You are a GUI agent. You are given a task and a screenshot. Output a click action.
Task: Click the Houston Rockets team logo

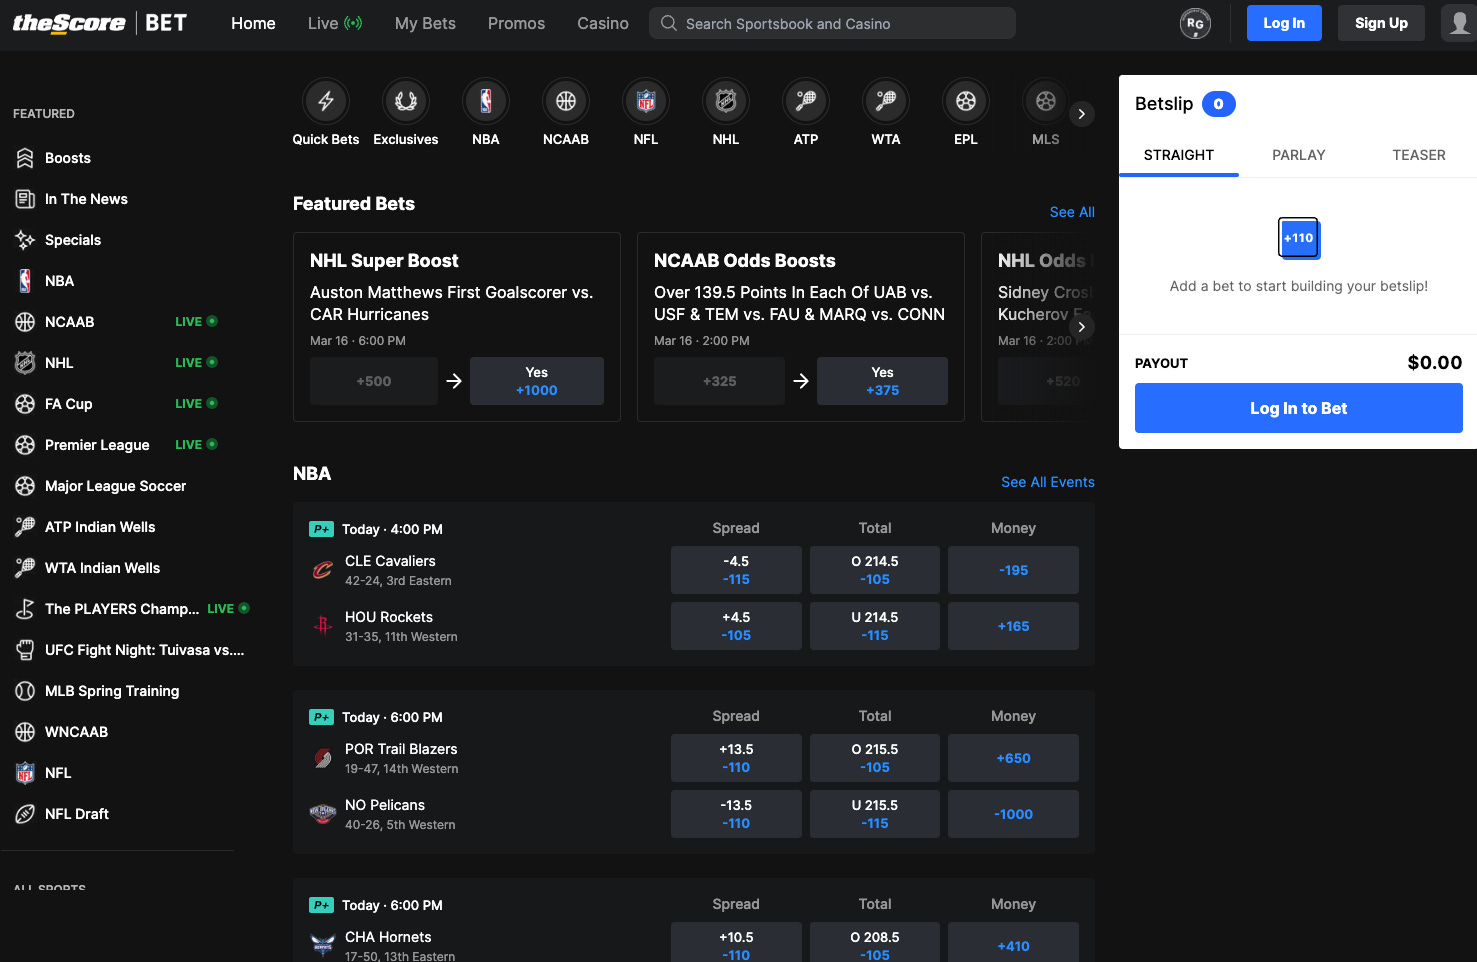pyautogui.click(x=322, y=626)
